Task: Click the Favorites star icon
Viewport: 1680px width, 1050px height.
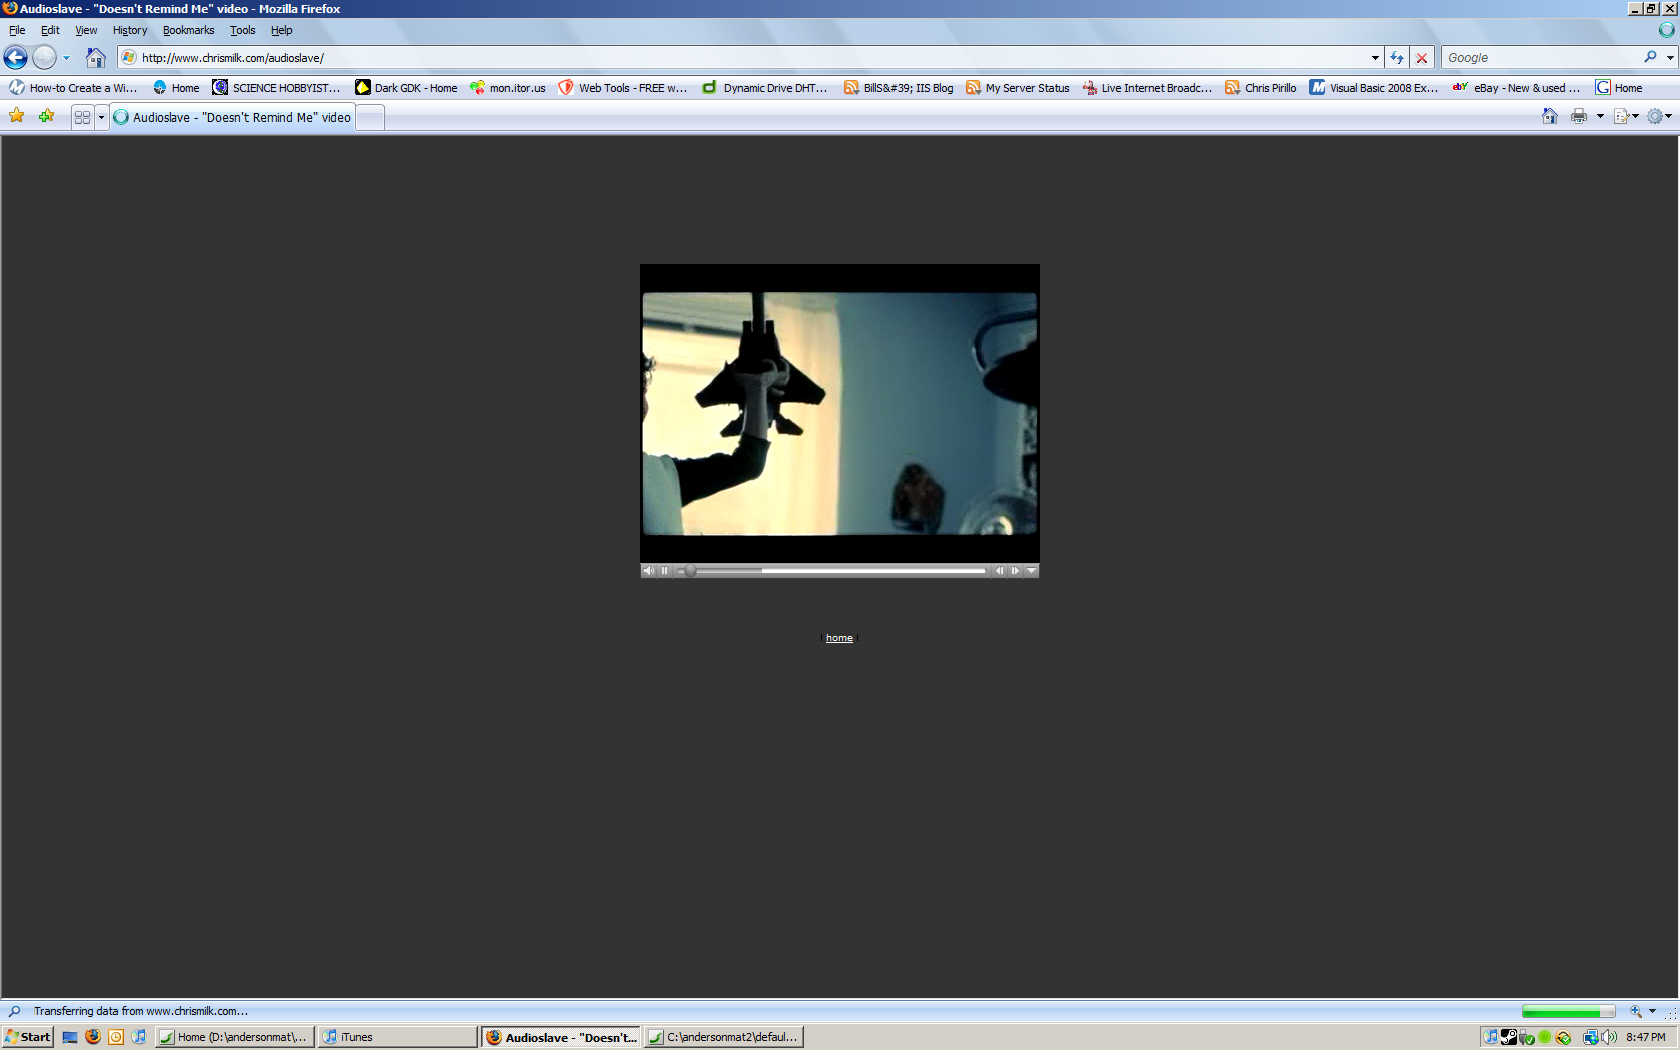Action: pos(17,116)
